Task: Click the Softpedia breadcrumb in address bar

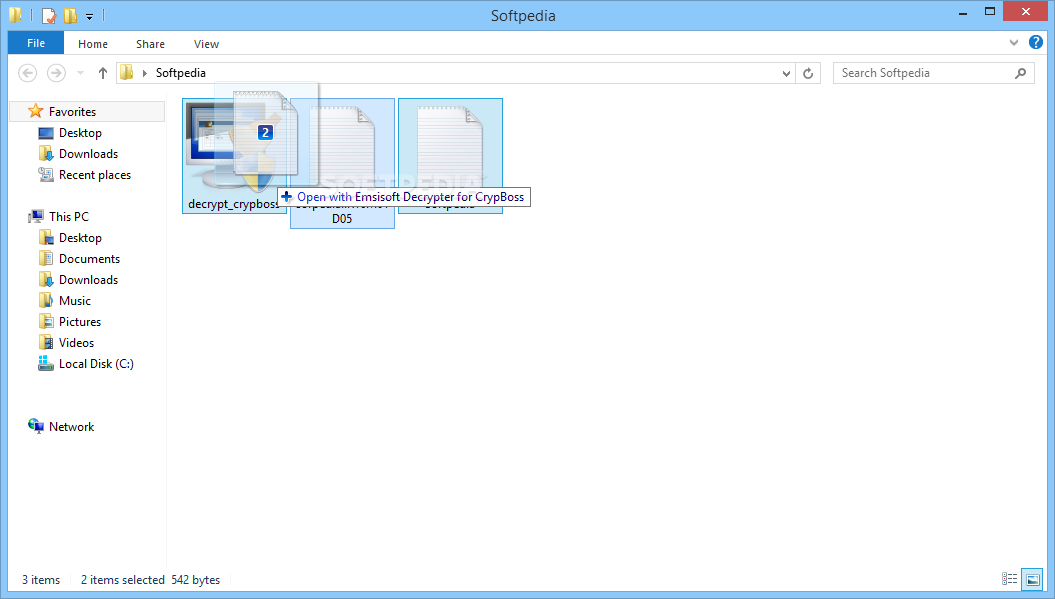Action: point(180,73)
